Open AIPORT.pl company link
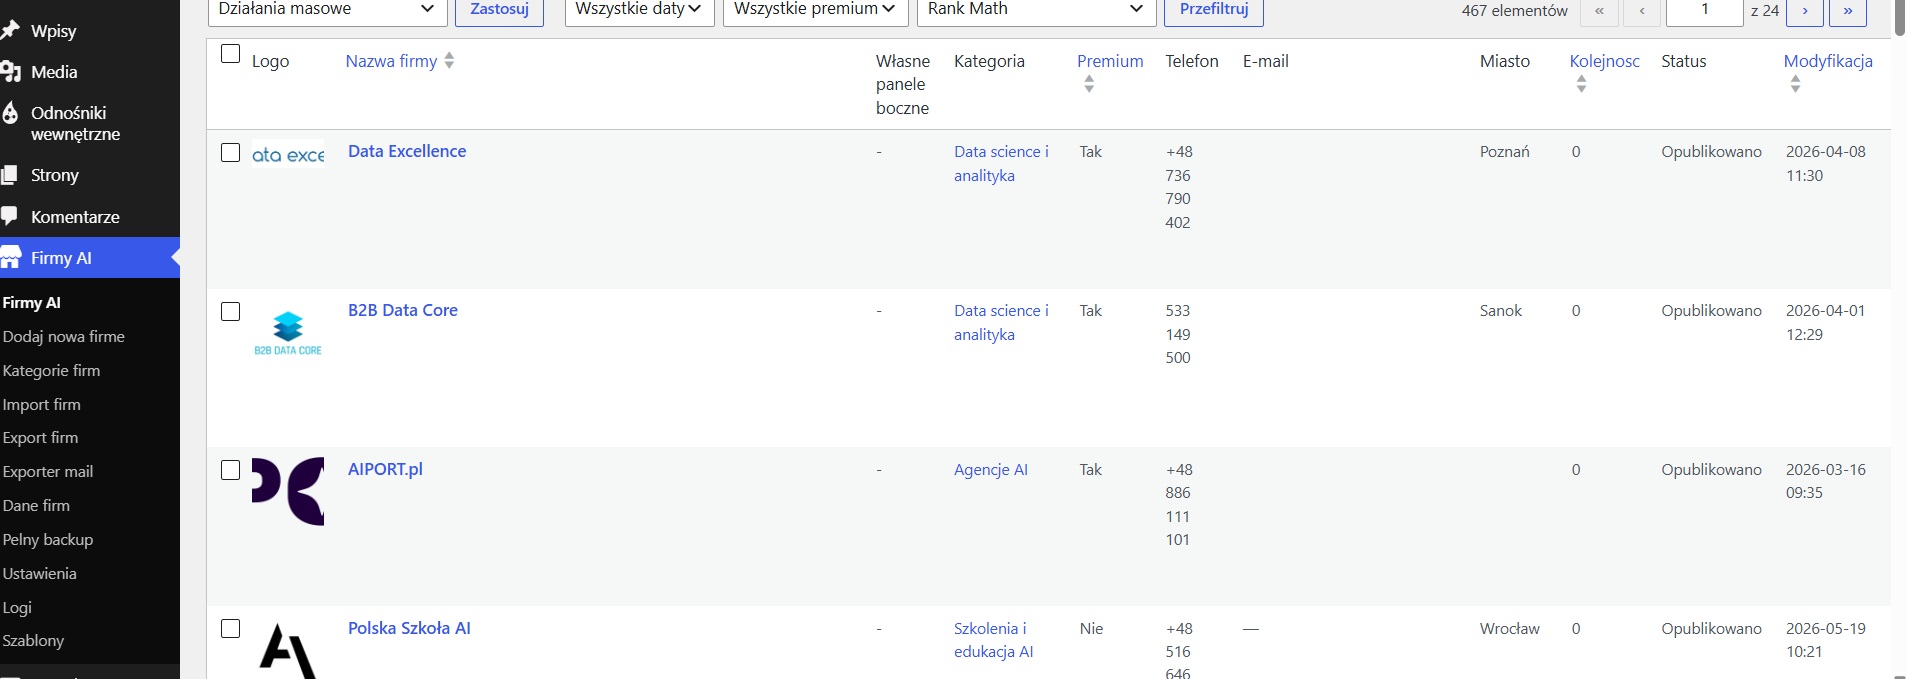 coord(385,469)
